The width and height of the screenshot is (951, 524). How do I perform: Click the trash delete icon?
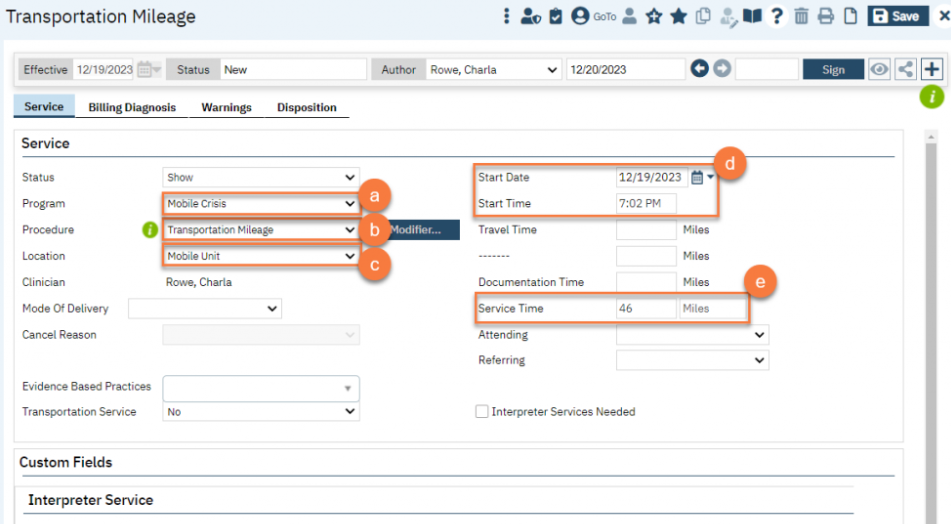point(801,16)
